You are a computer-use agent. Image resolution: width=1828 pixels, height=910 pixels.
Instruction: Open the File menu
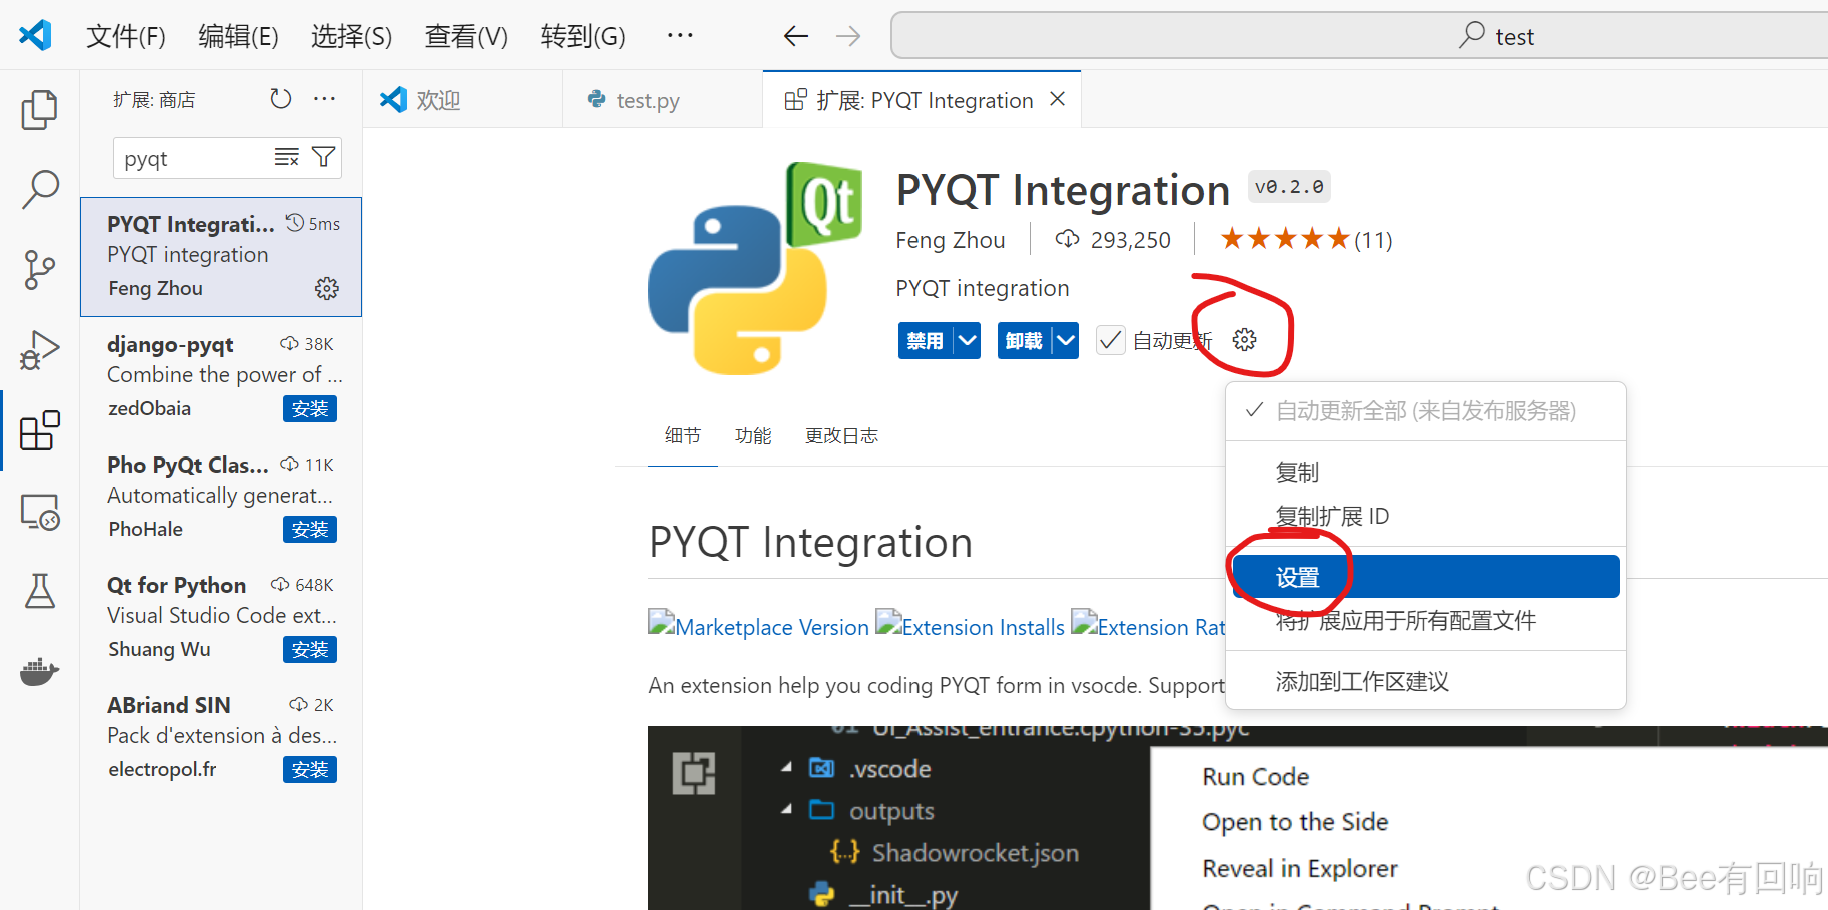tap(126, 37)
